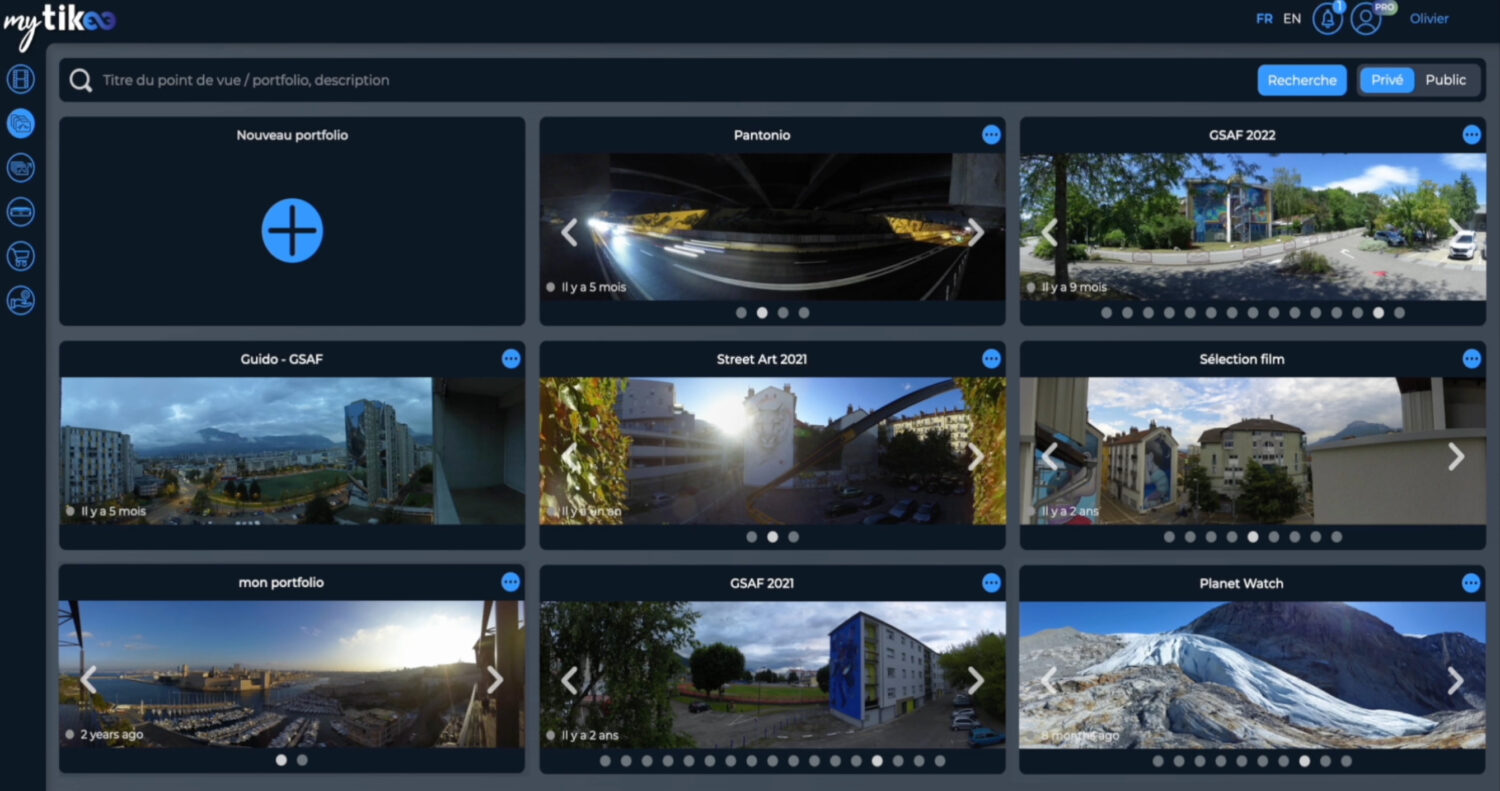The width and height of the screenshot is (1500, 791).
Task: Click inside the search input field
Action: [400, 80]
